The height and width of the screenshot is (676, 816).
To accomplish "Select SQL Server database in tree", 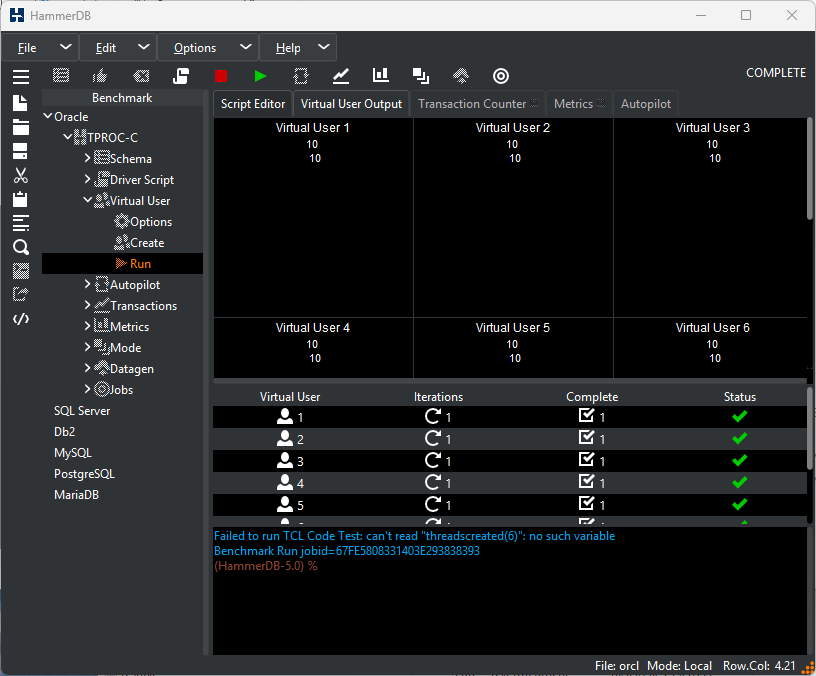I will point(82,411).
